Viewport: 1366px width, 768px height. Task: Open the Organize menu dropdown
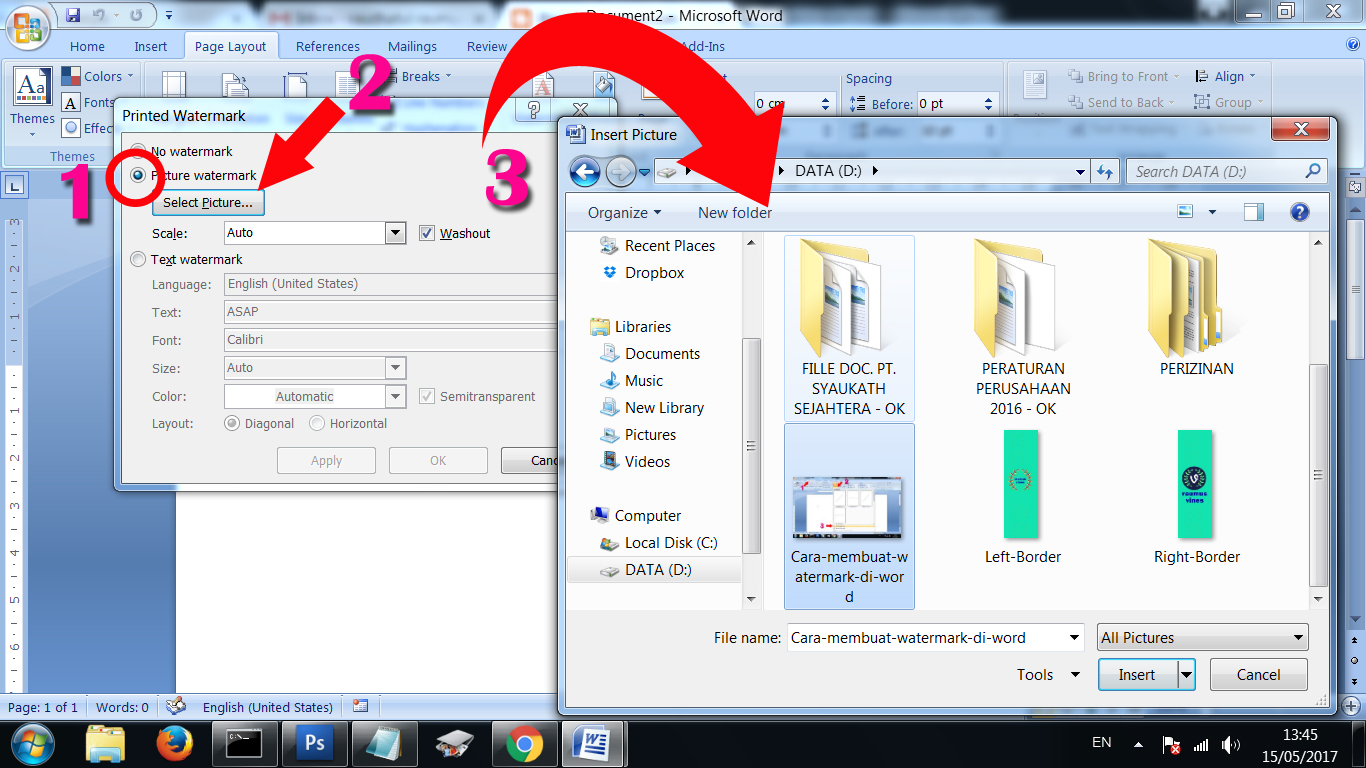click(x=624, y=213)
